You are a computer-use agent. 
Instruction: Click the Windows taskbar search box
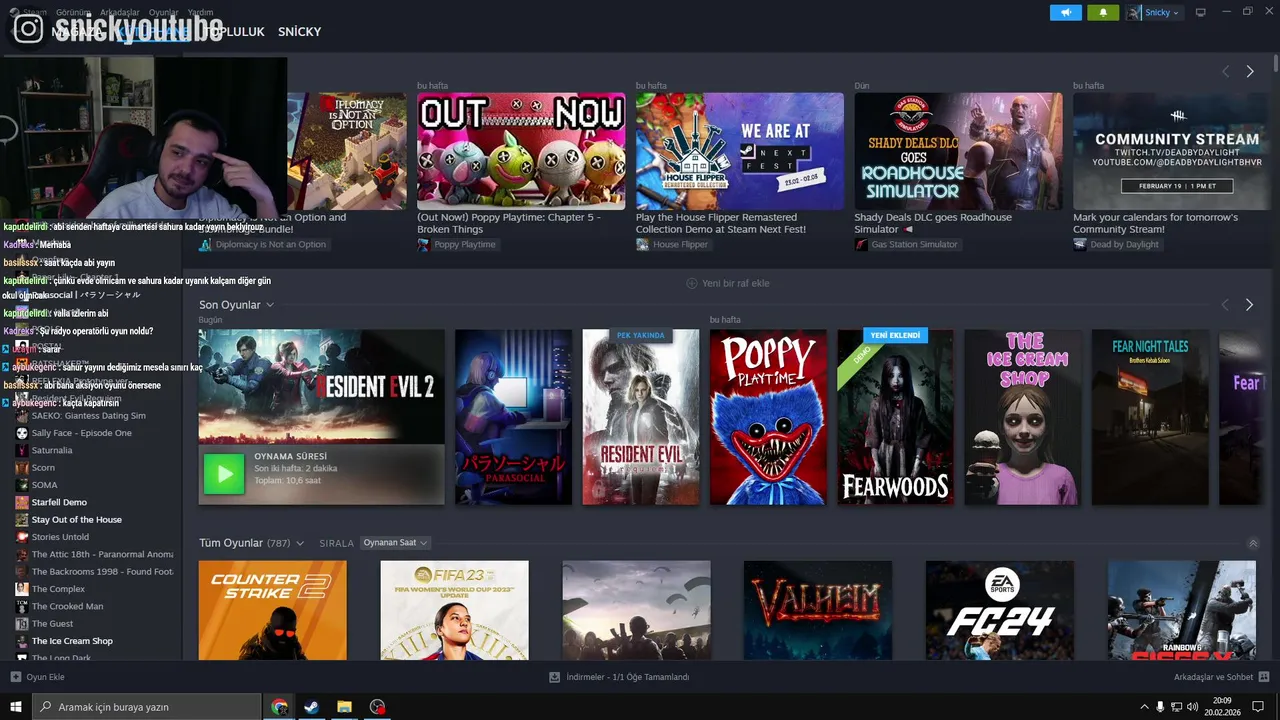tap(147, 707)
